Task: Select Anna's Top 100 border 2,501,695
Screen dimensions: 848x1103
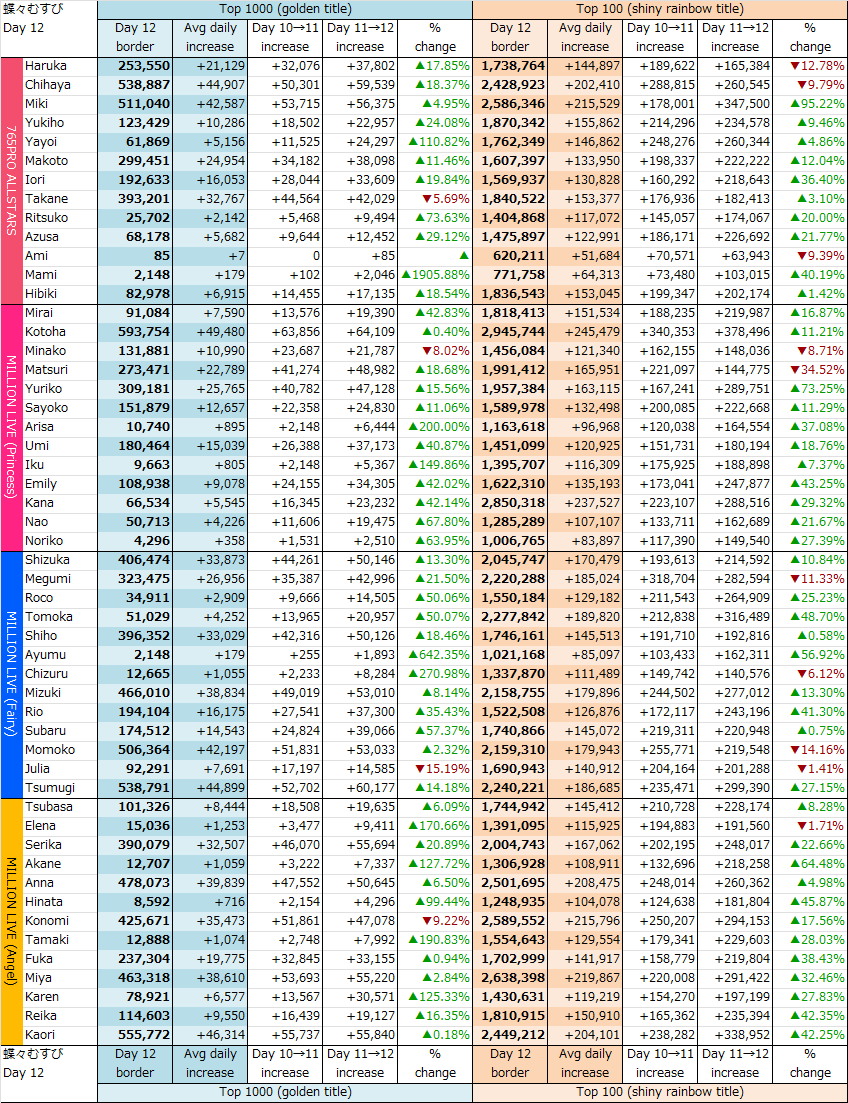Action: tap(510, 883)
